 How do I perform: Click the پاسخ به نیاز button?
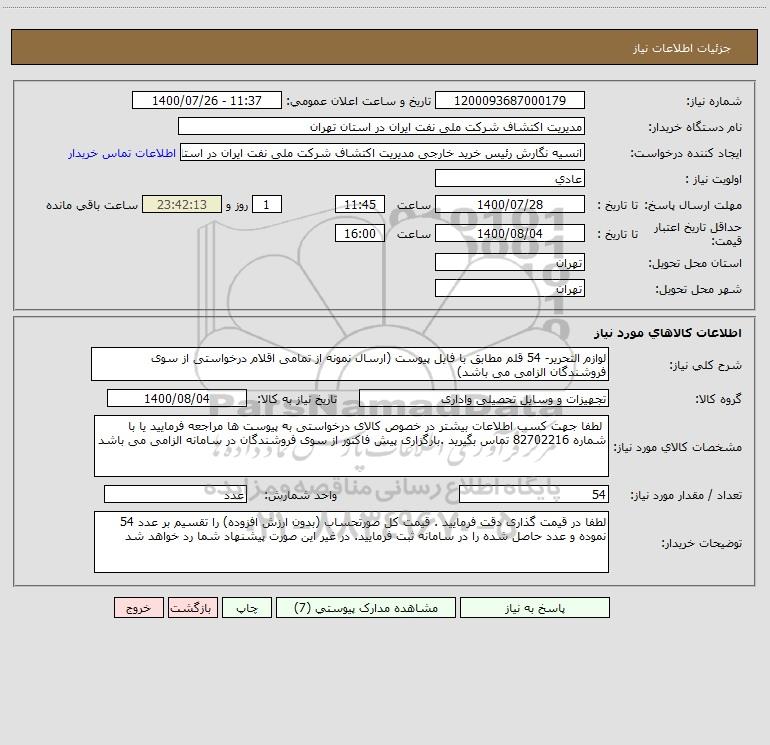(x=535, y=607)
